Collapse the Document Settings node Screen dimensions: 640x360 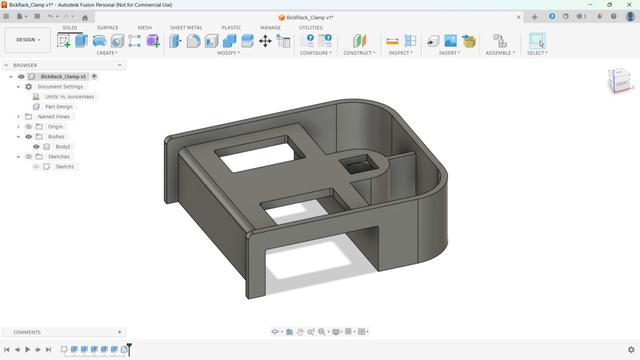coord(18,87)
